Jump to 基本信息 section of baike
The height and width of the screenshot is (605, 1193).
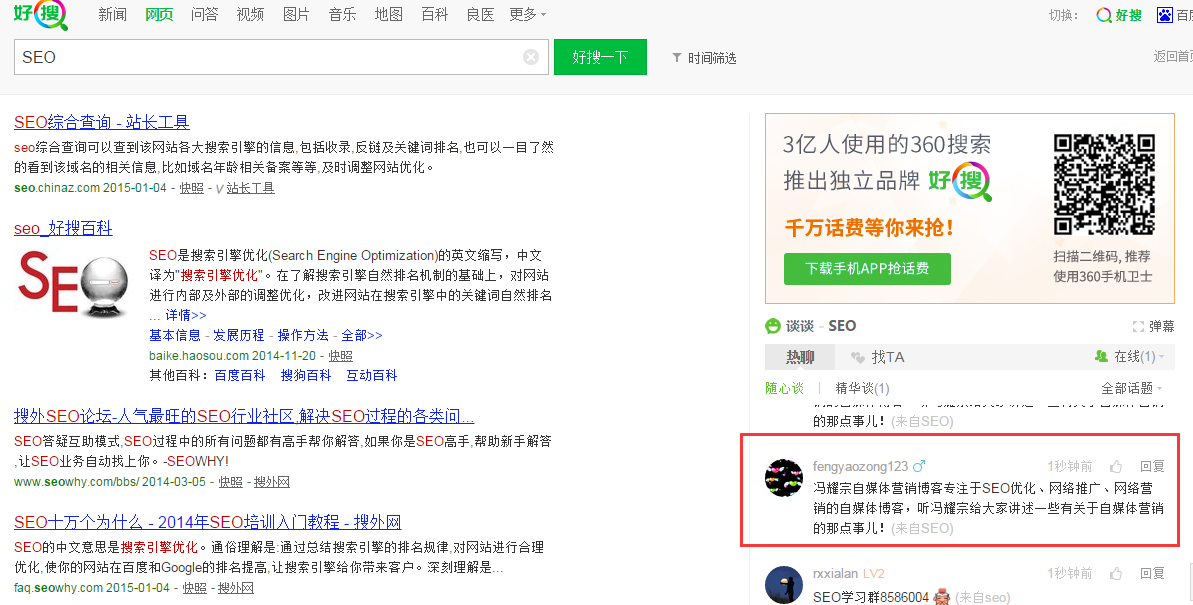175,335
